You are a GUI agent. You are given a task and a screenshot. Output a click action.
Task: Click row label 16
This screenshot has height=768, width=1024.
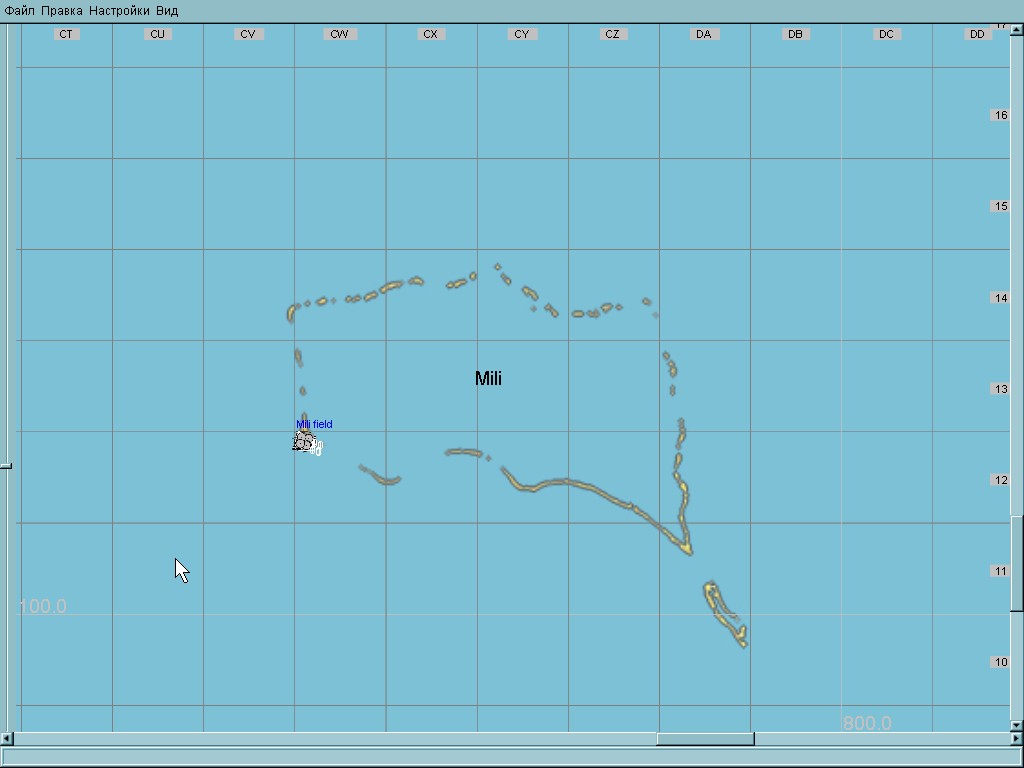(x=1000, y=115)
